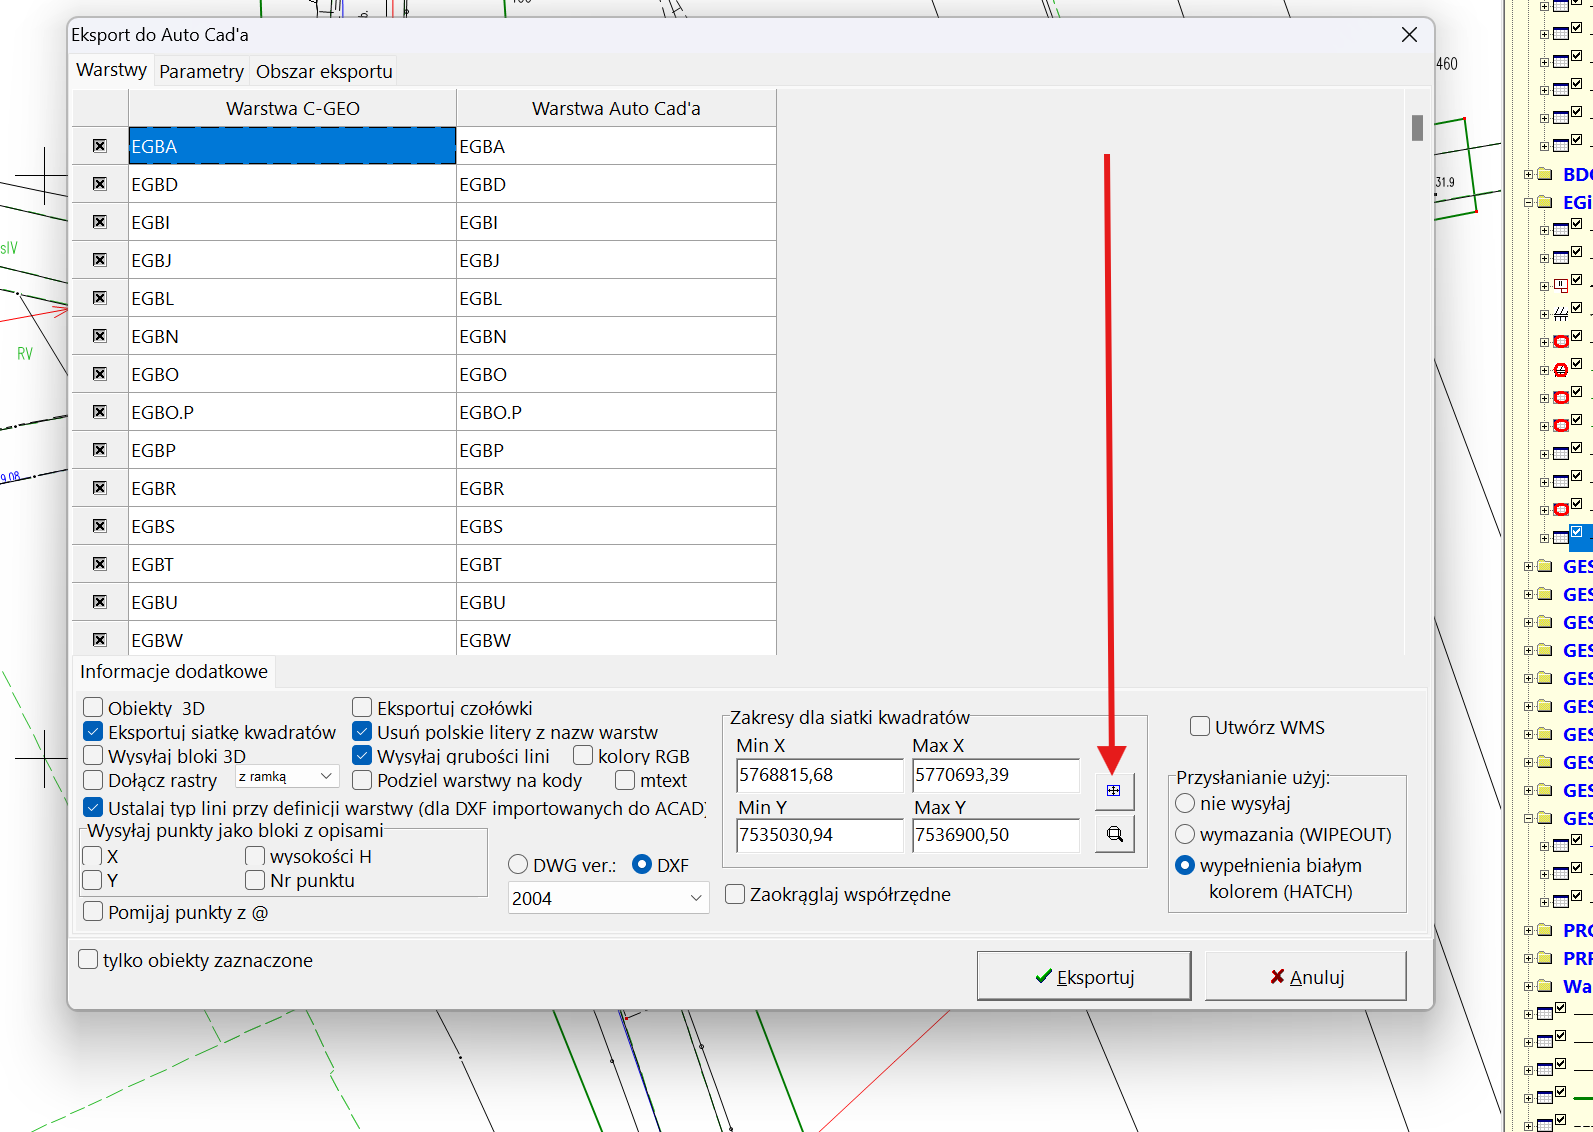Open the Obszar eksportu tab

tap(324, 71)
